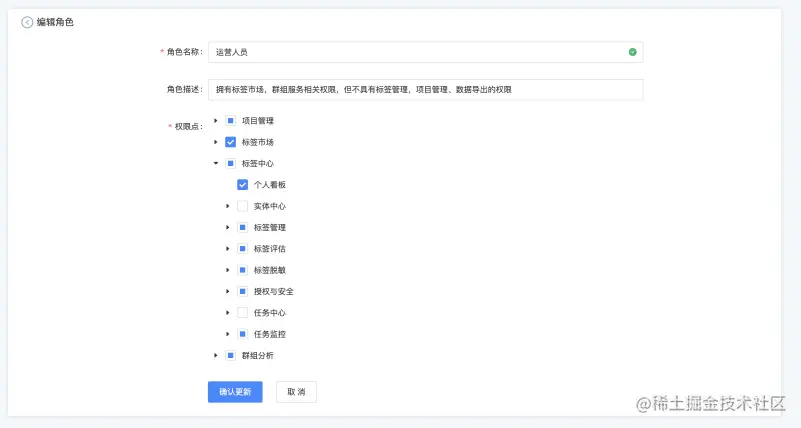
Task: Collapse the 标签中心 tree node
Action: point(216,163)
